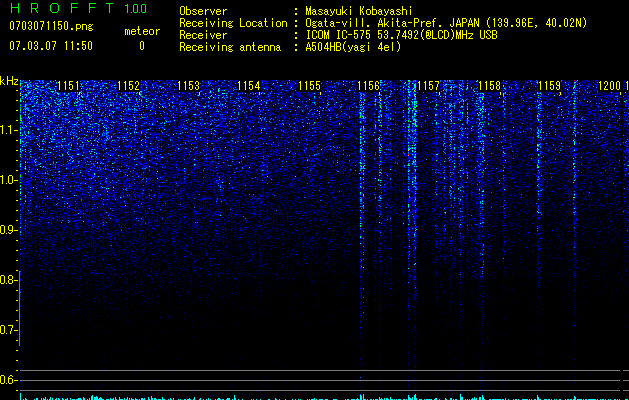Click the 1157 time marker
The image size is (629, 400).
click(429, 86)
